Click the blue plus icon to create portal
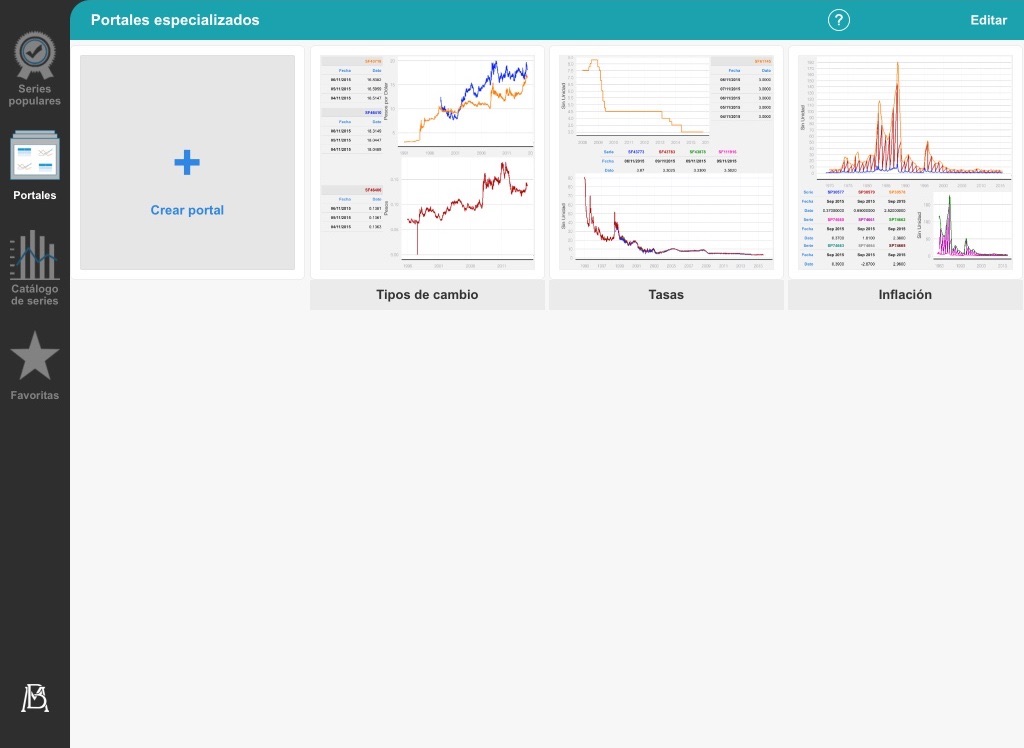This screenshot has height=748, width=1024. tap(187, 163)
